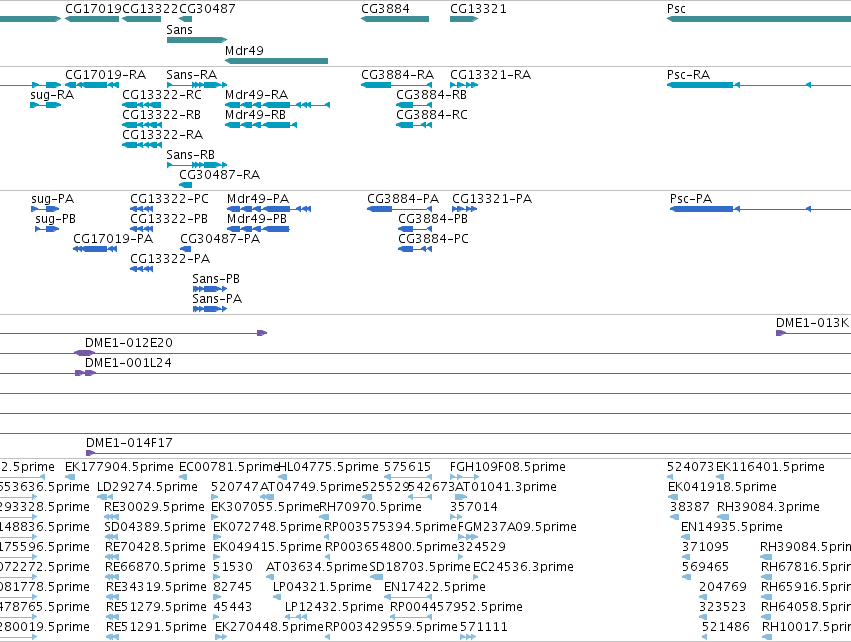Click the DME1-001L24 clone marker
The image size is (851, 642).
pos(85,373)
